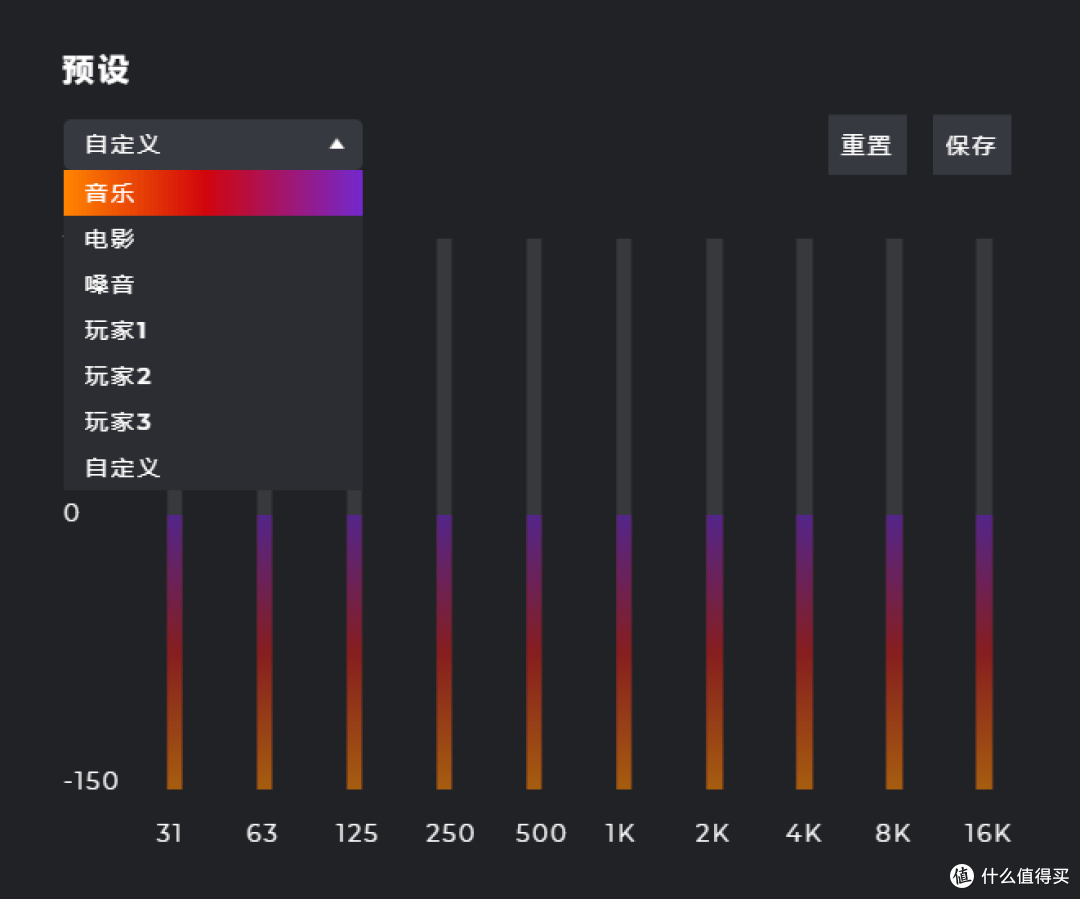
Task: Click the 保存 save button
Action: coord(971,144)
